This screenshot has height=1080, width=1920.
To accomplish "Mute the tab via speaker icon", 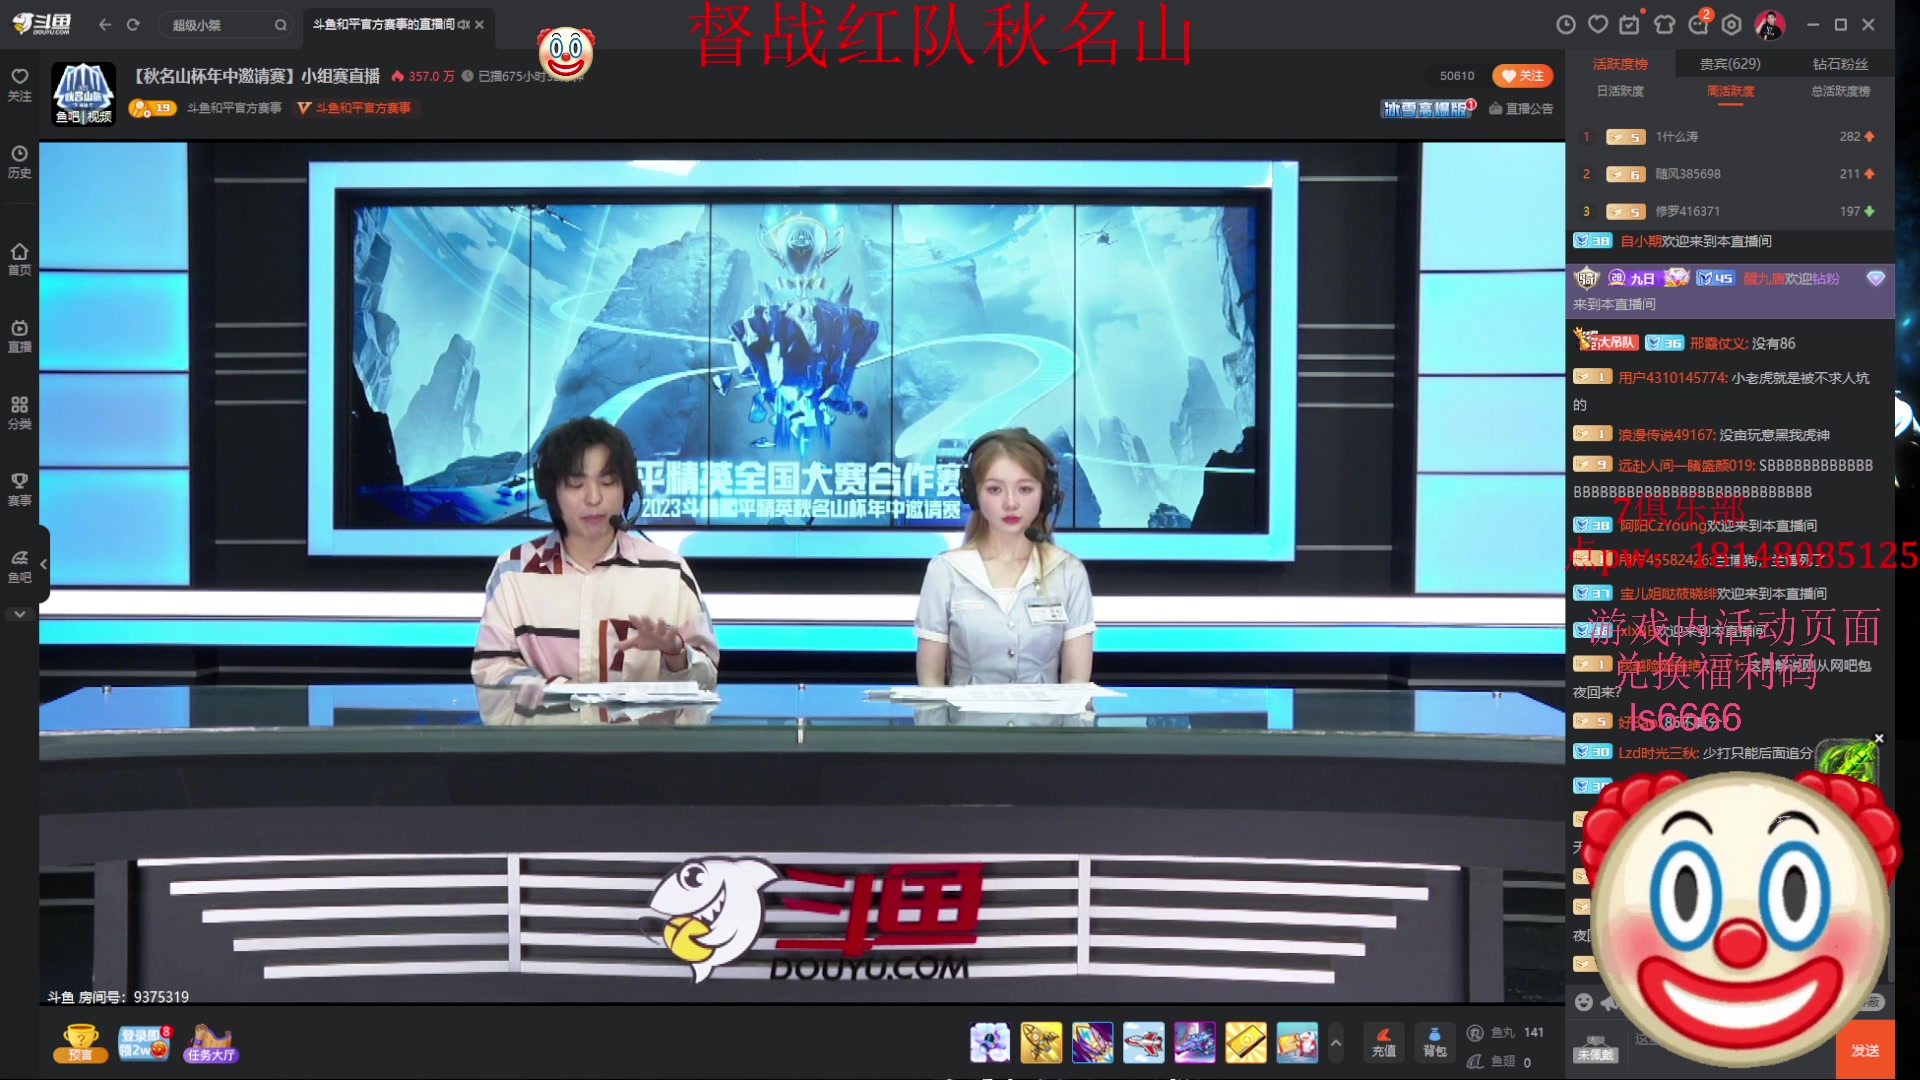I will click(x=464, y=24).
